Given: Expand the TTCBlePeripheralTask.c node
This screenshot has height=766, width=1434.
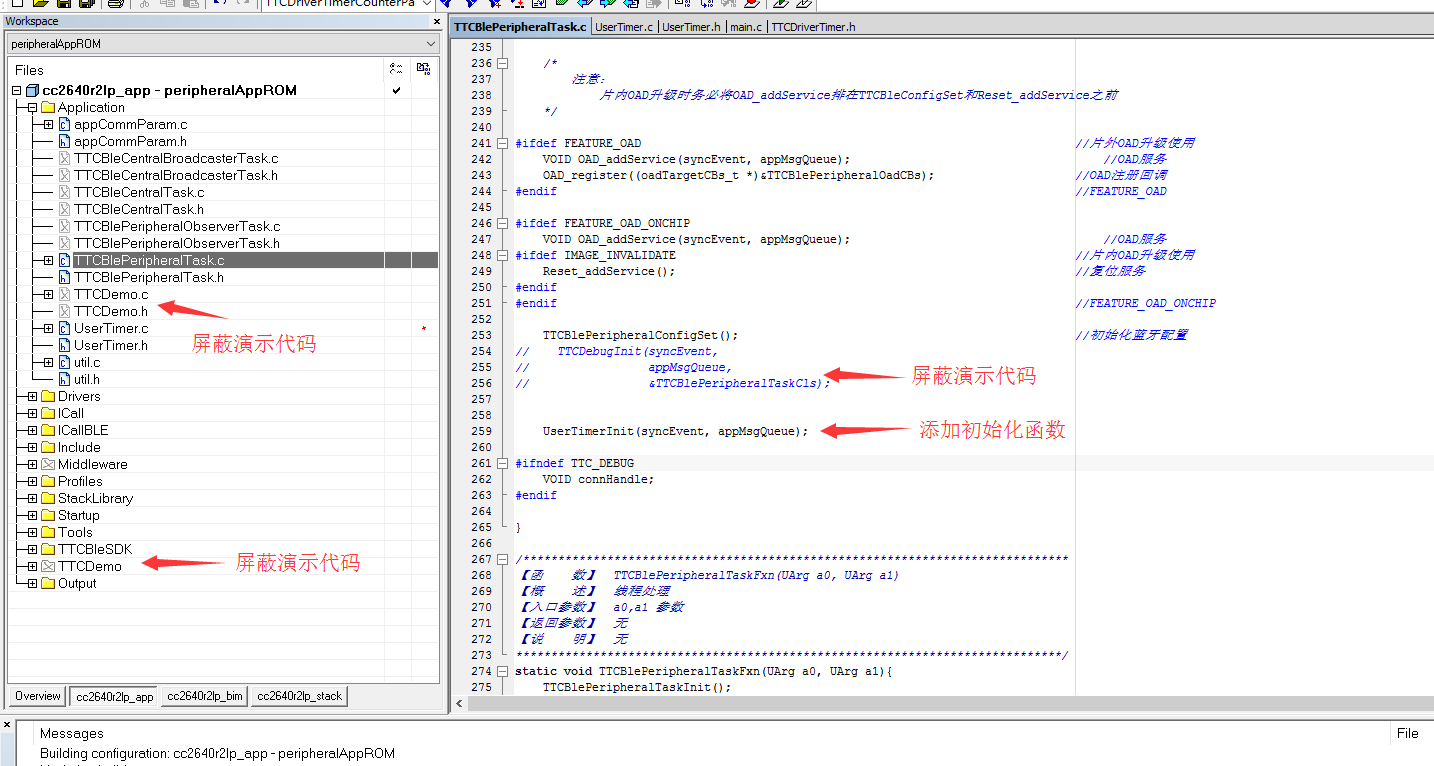Looking at the screenshot, I should (48, 260).
